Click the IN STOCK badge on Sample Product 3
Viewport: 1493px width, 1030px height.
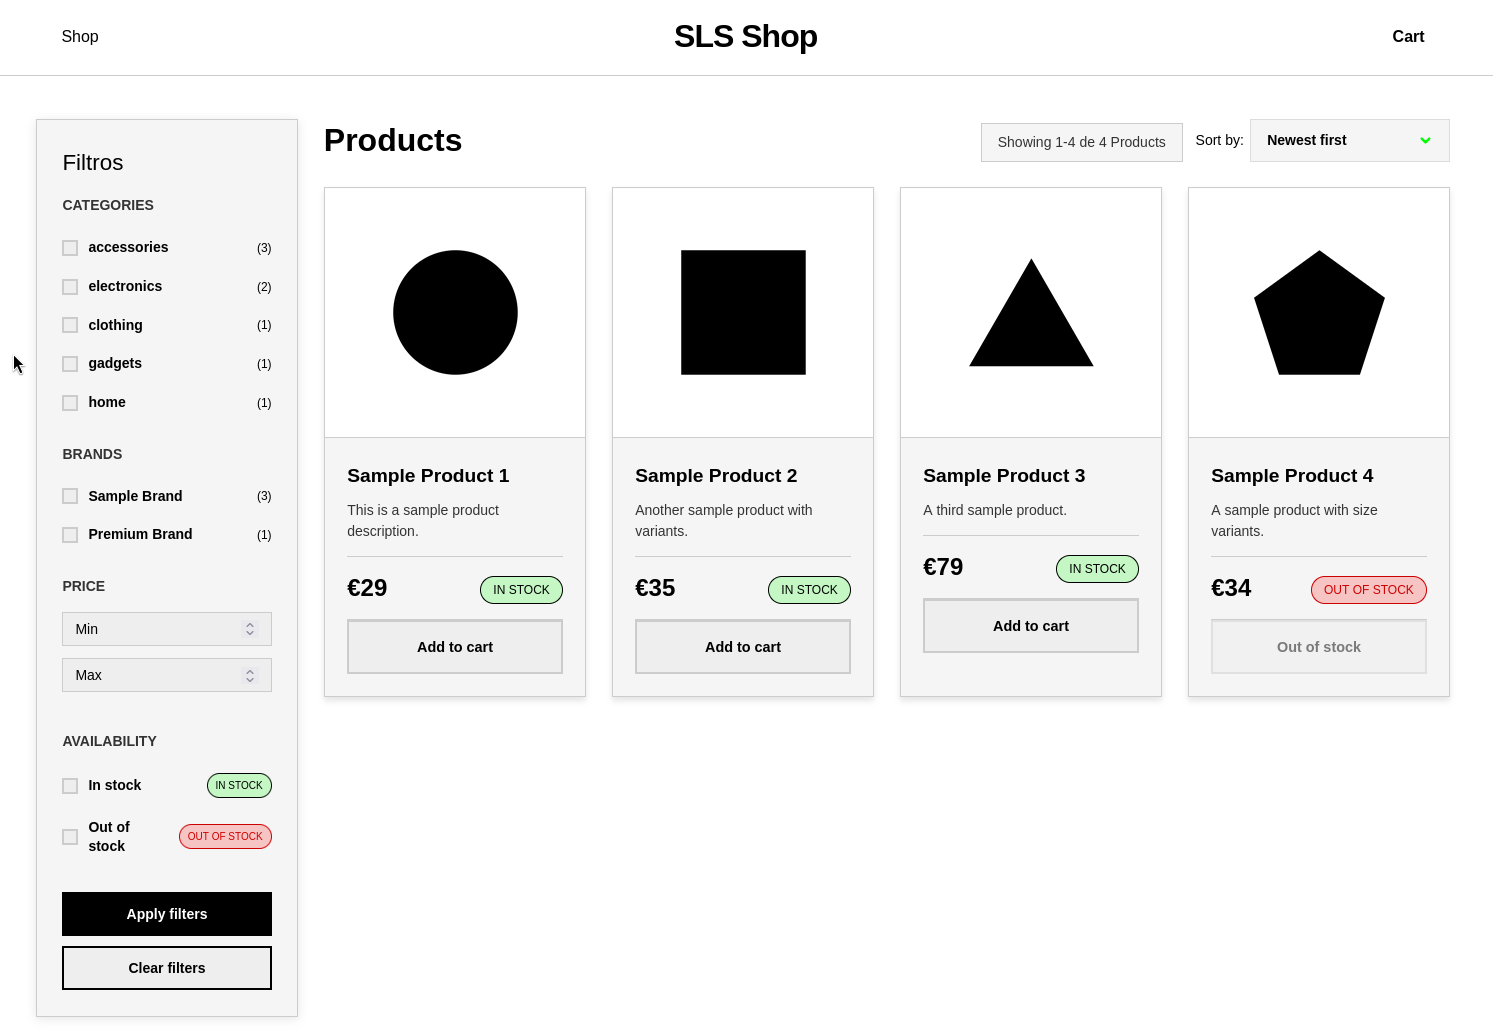(x=1097, y=569)
